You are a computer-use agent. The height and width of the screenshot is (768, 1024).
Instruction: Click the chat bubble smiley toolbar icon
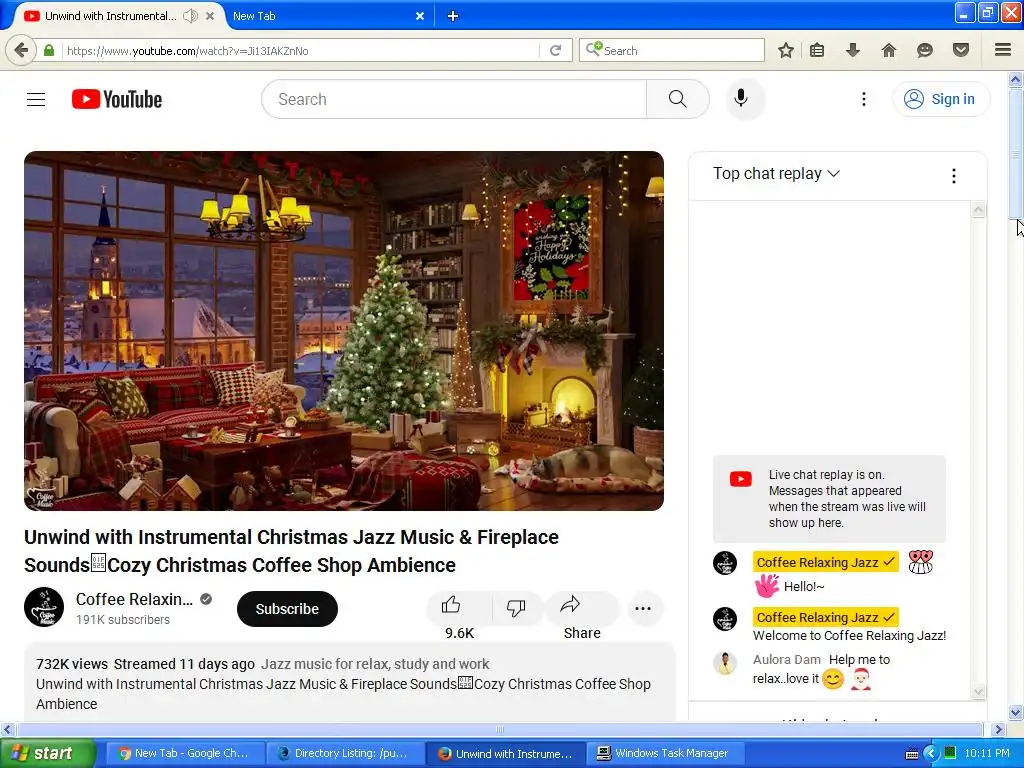[924, 50]
